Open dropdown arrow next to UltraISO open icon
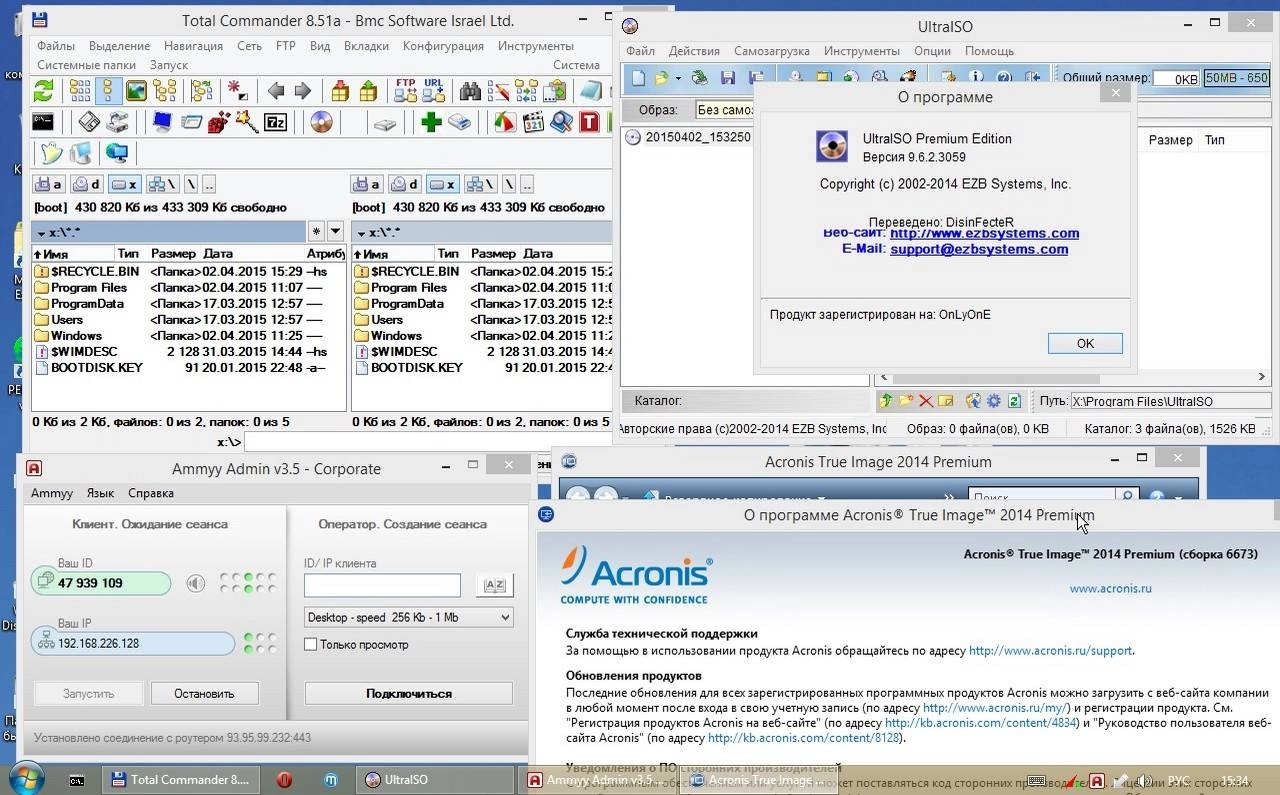Image resolution: width=1280 pixels, height=795 pixels. (678, 79)
